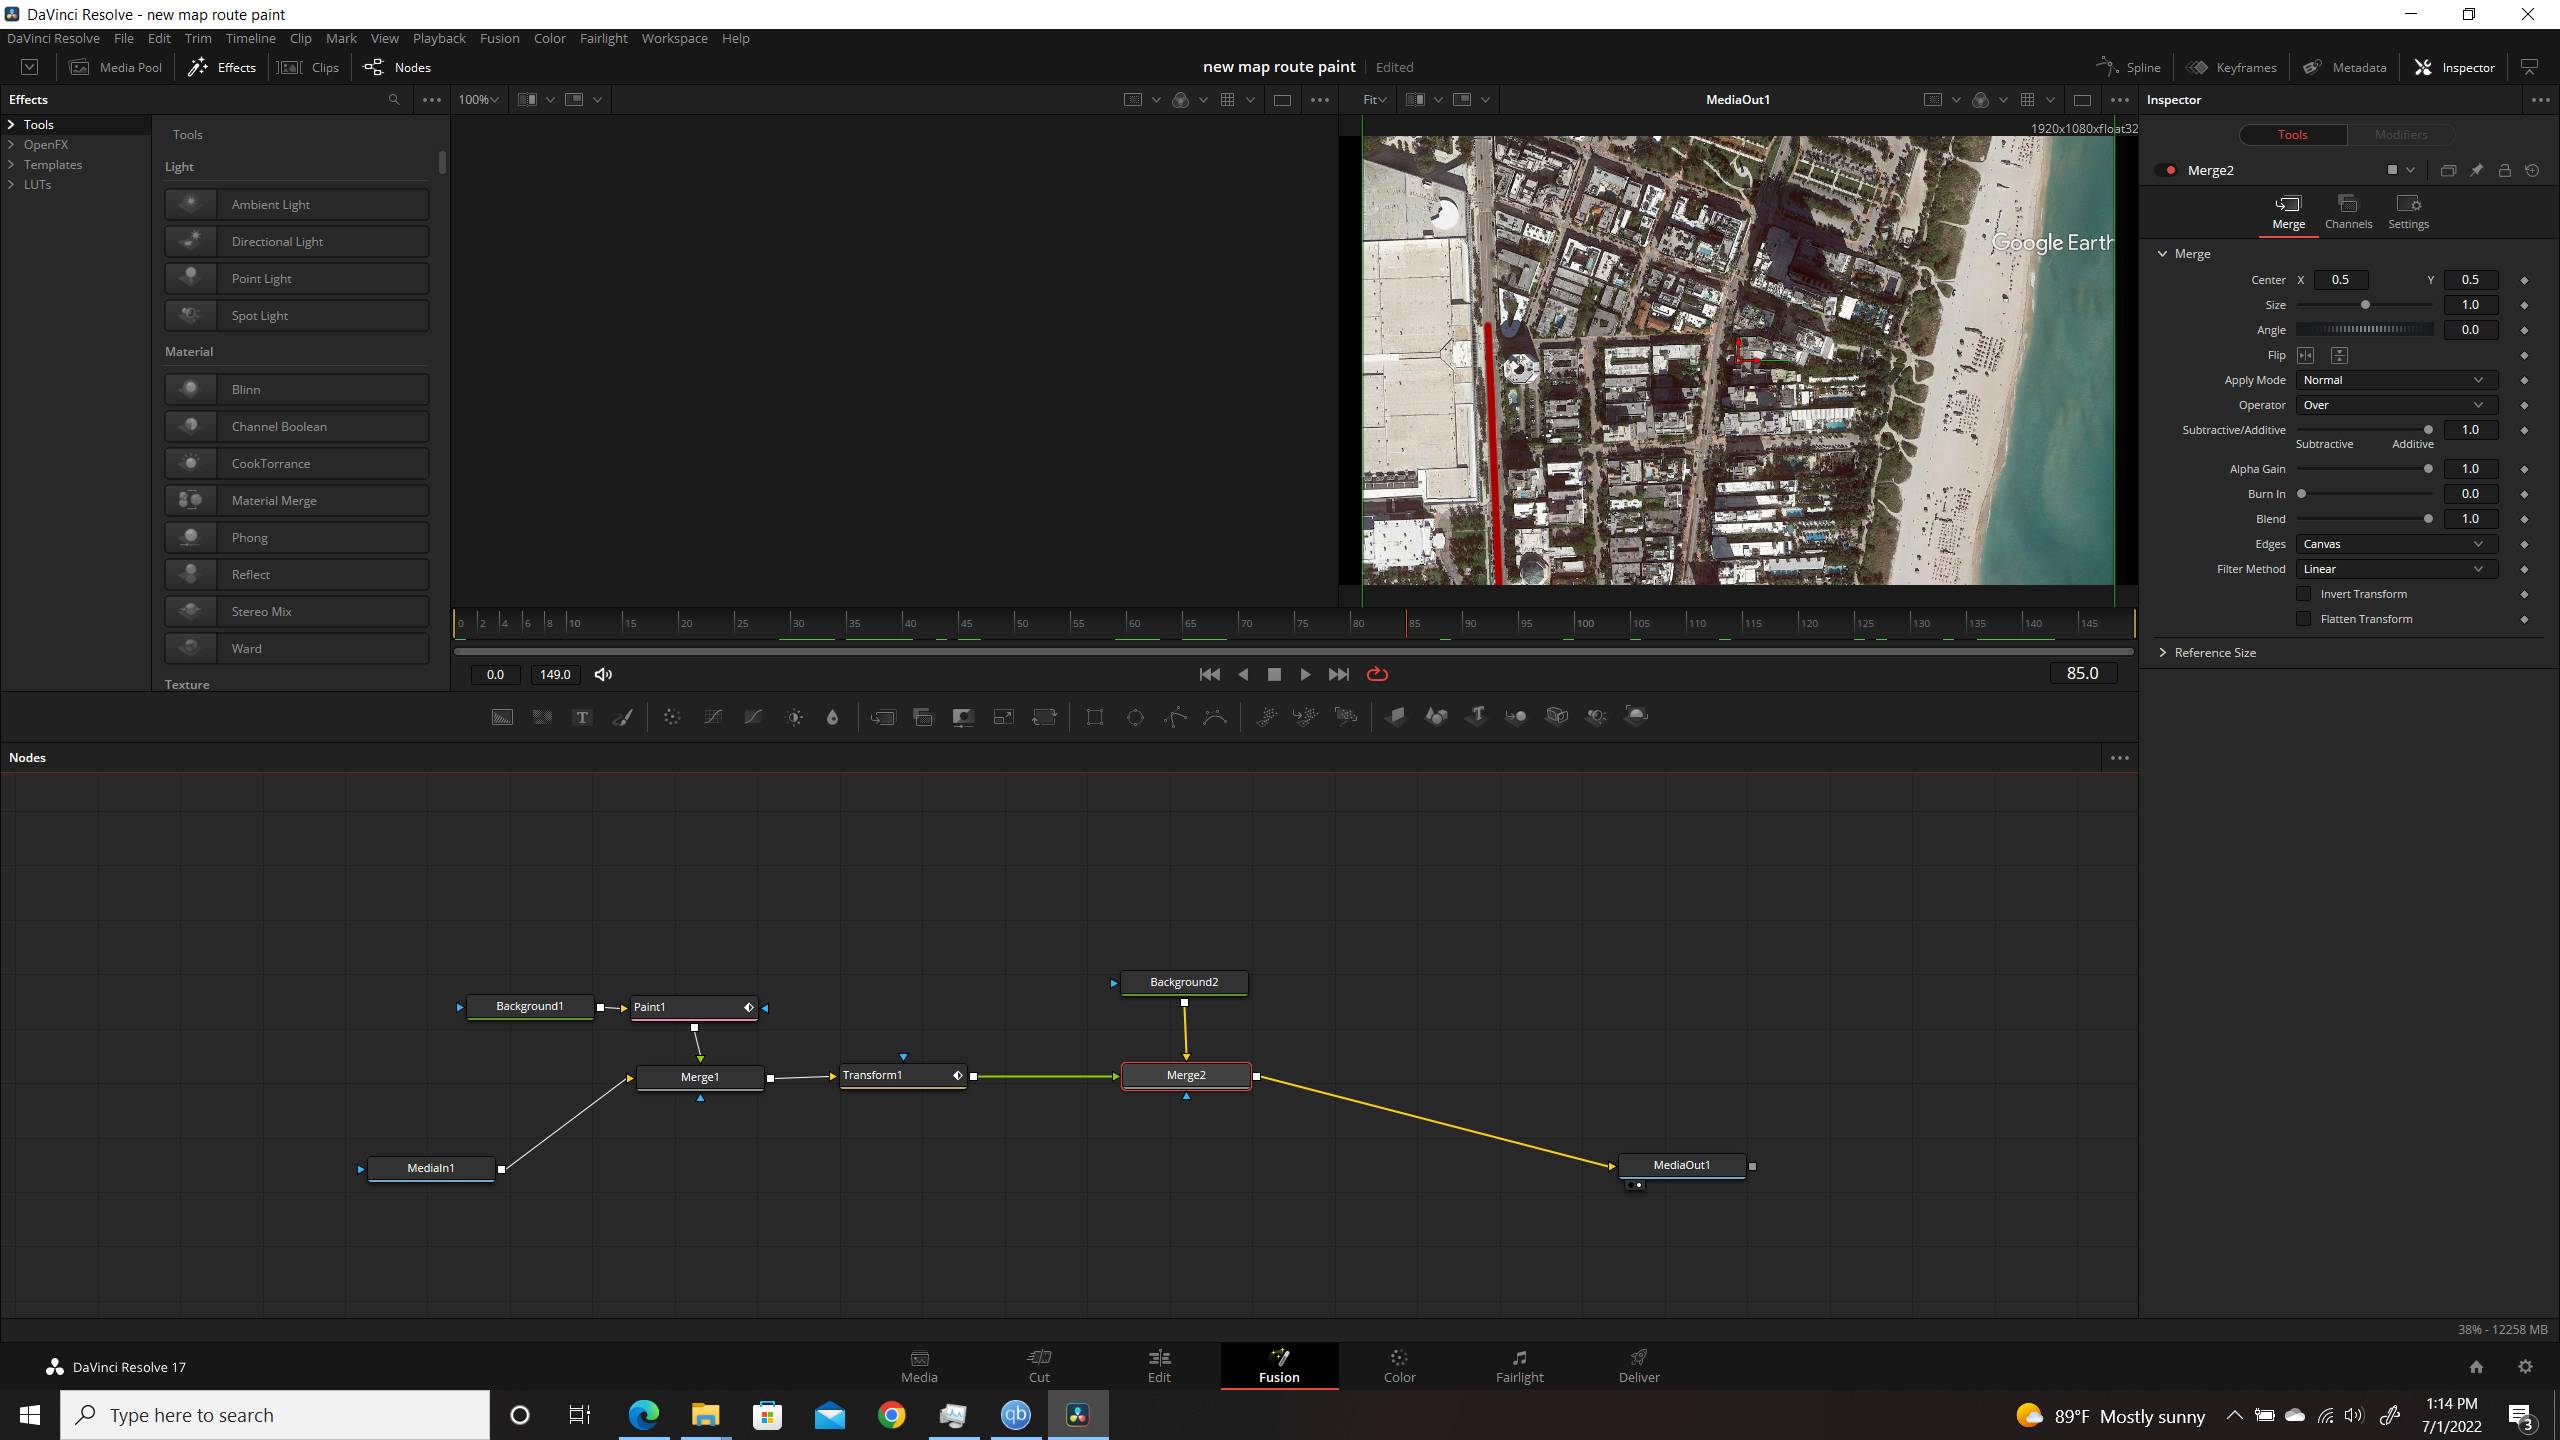Add an Ellipse mask from the toolbar
The width and height of the screenshot is (2560, 1440).
click(1135, 717)
